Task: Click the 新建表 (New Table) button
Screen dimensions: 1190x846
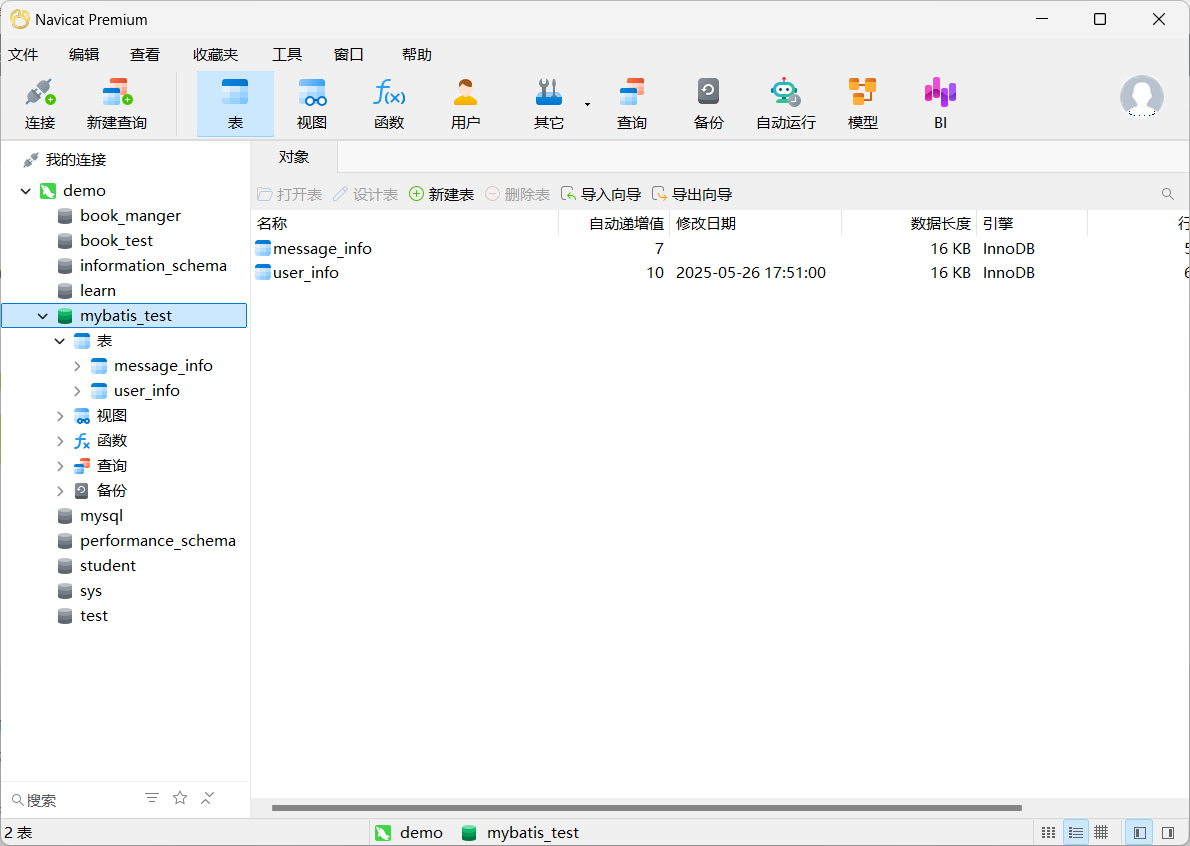Action: click(x=441, y=194)
